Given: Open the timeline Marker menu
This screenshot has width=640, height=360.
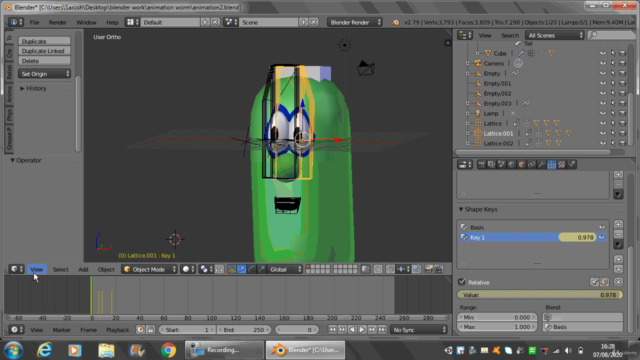Looking at the screenshot, I should point(62,330).
